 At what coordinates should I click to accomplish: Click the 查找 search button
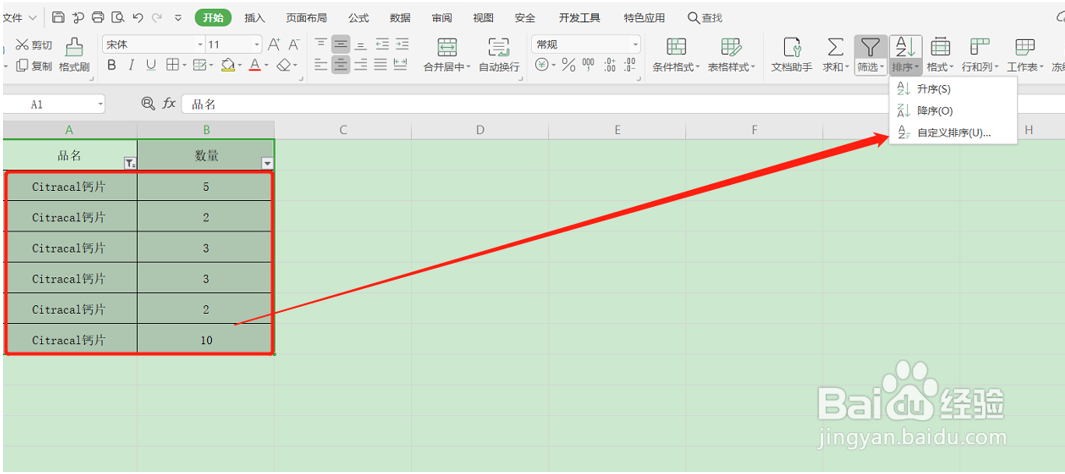(x=705, y=18)
